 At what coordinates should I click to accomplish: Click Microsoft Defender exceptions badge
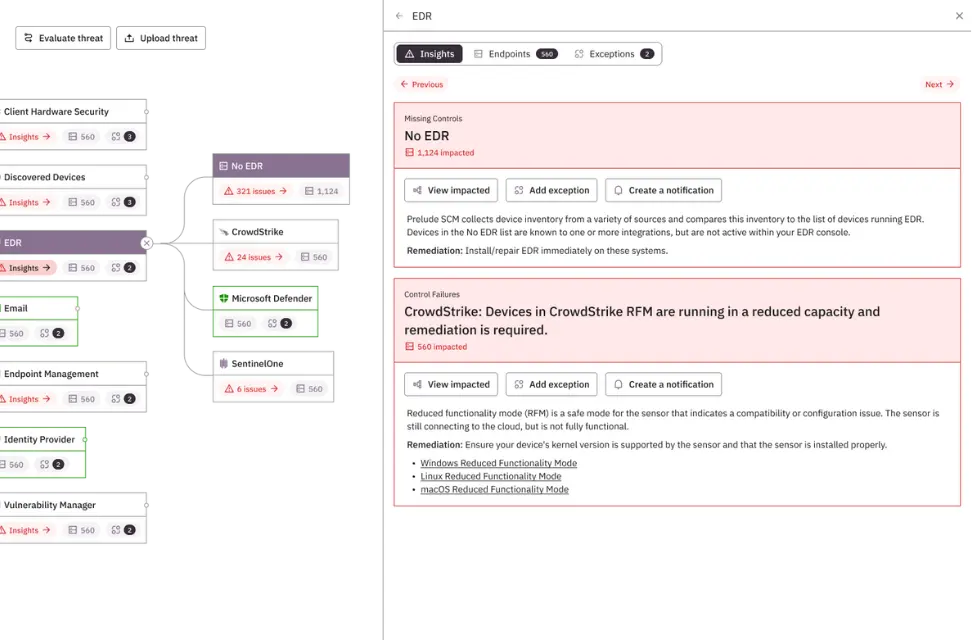click(279, 324)
